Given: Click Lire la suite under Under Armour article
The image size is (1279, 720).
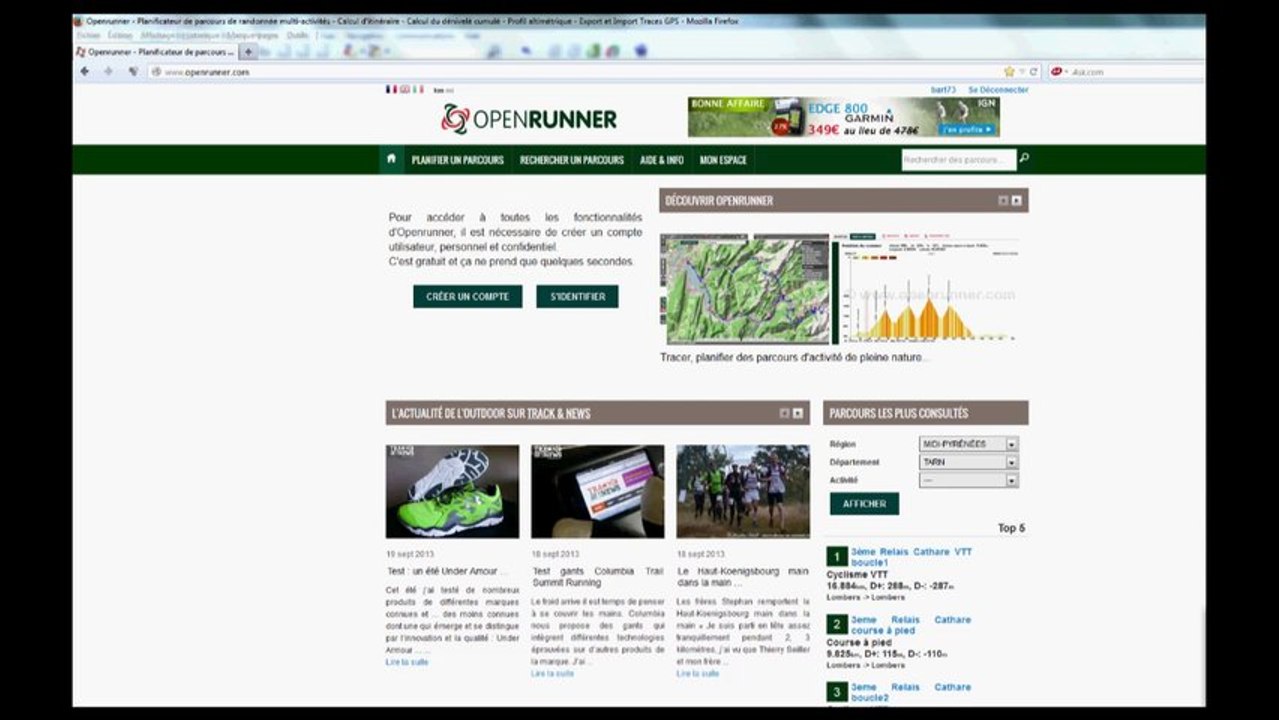Looking at the screenshot, I should tap(407, 662).
